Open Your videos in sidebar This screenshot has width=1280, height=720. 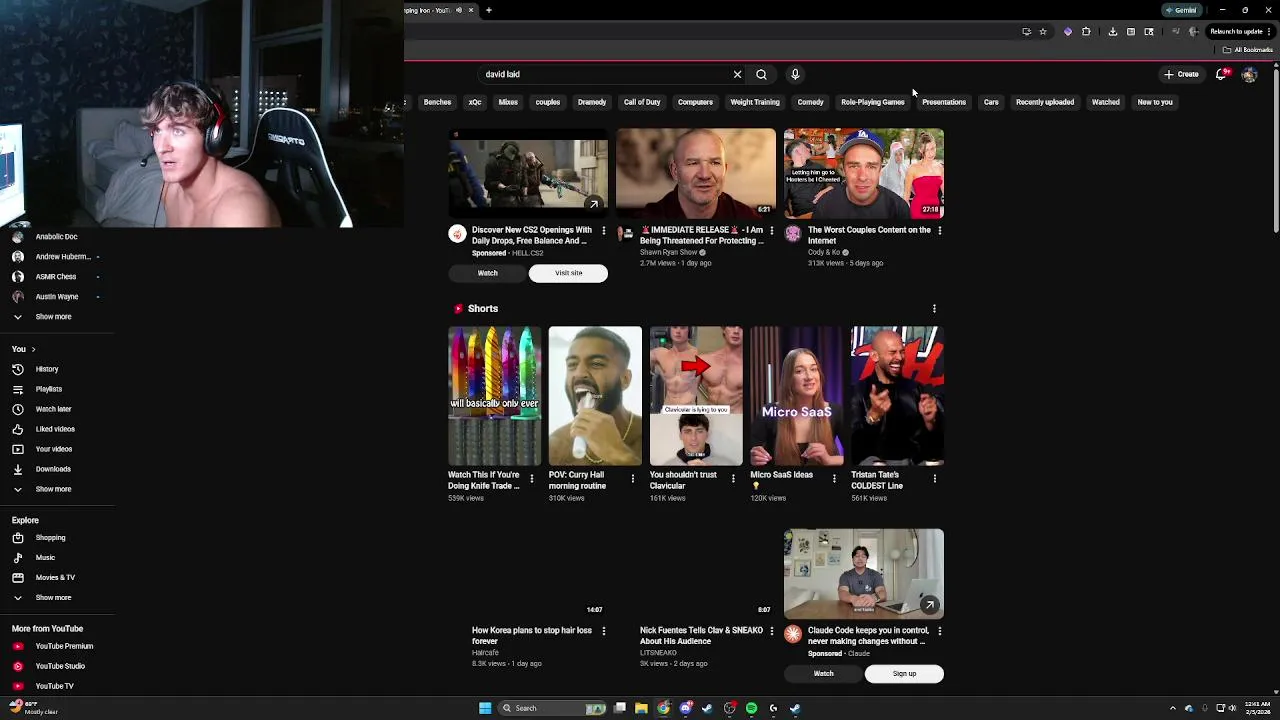click(x=54, y=449)
